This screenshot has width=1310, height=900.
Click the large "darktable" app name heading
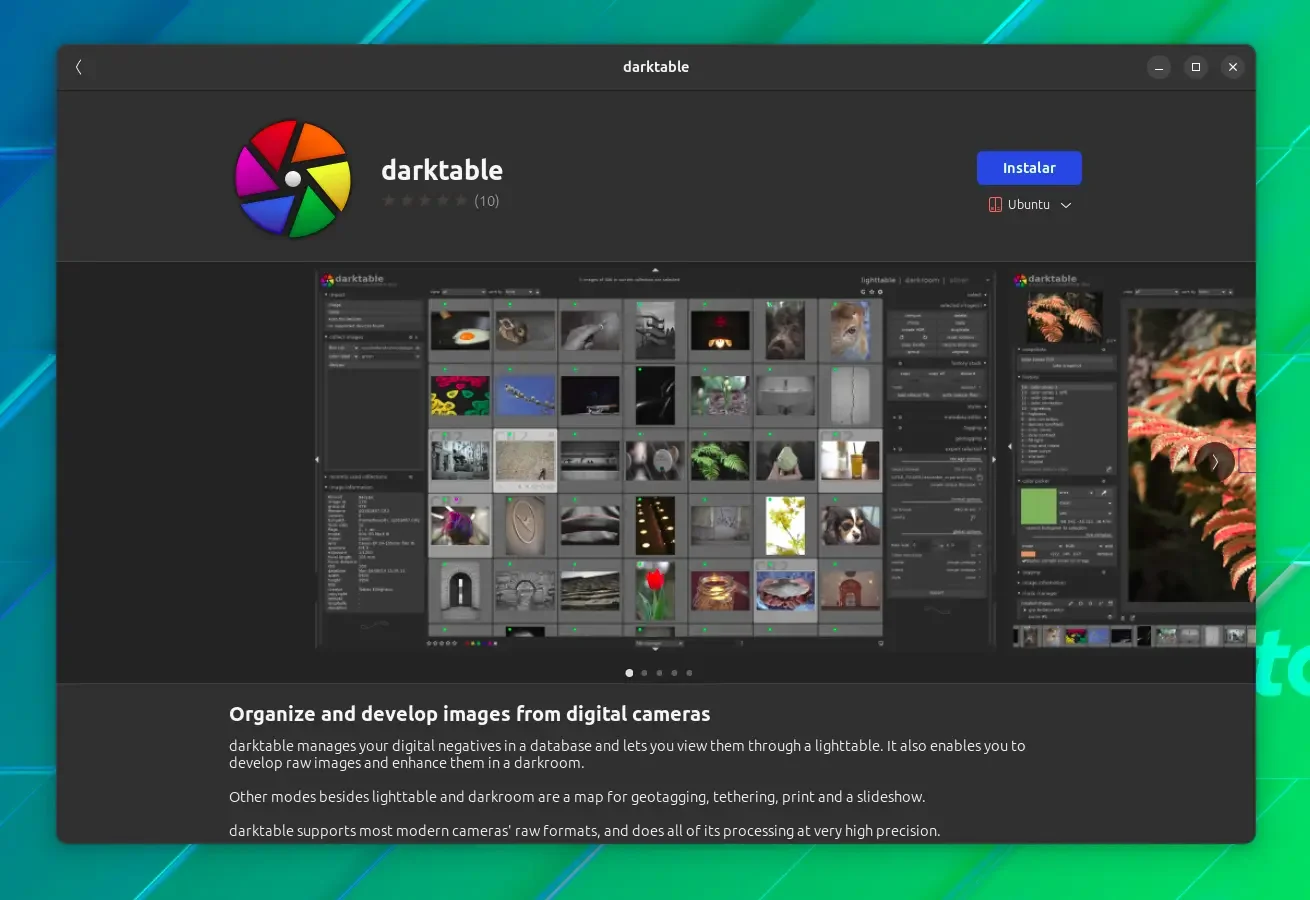pyautogui.click(x=442, y=170)
